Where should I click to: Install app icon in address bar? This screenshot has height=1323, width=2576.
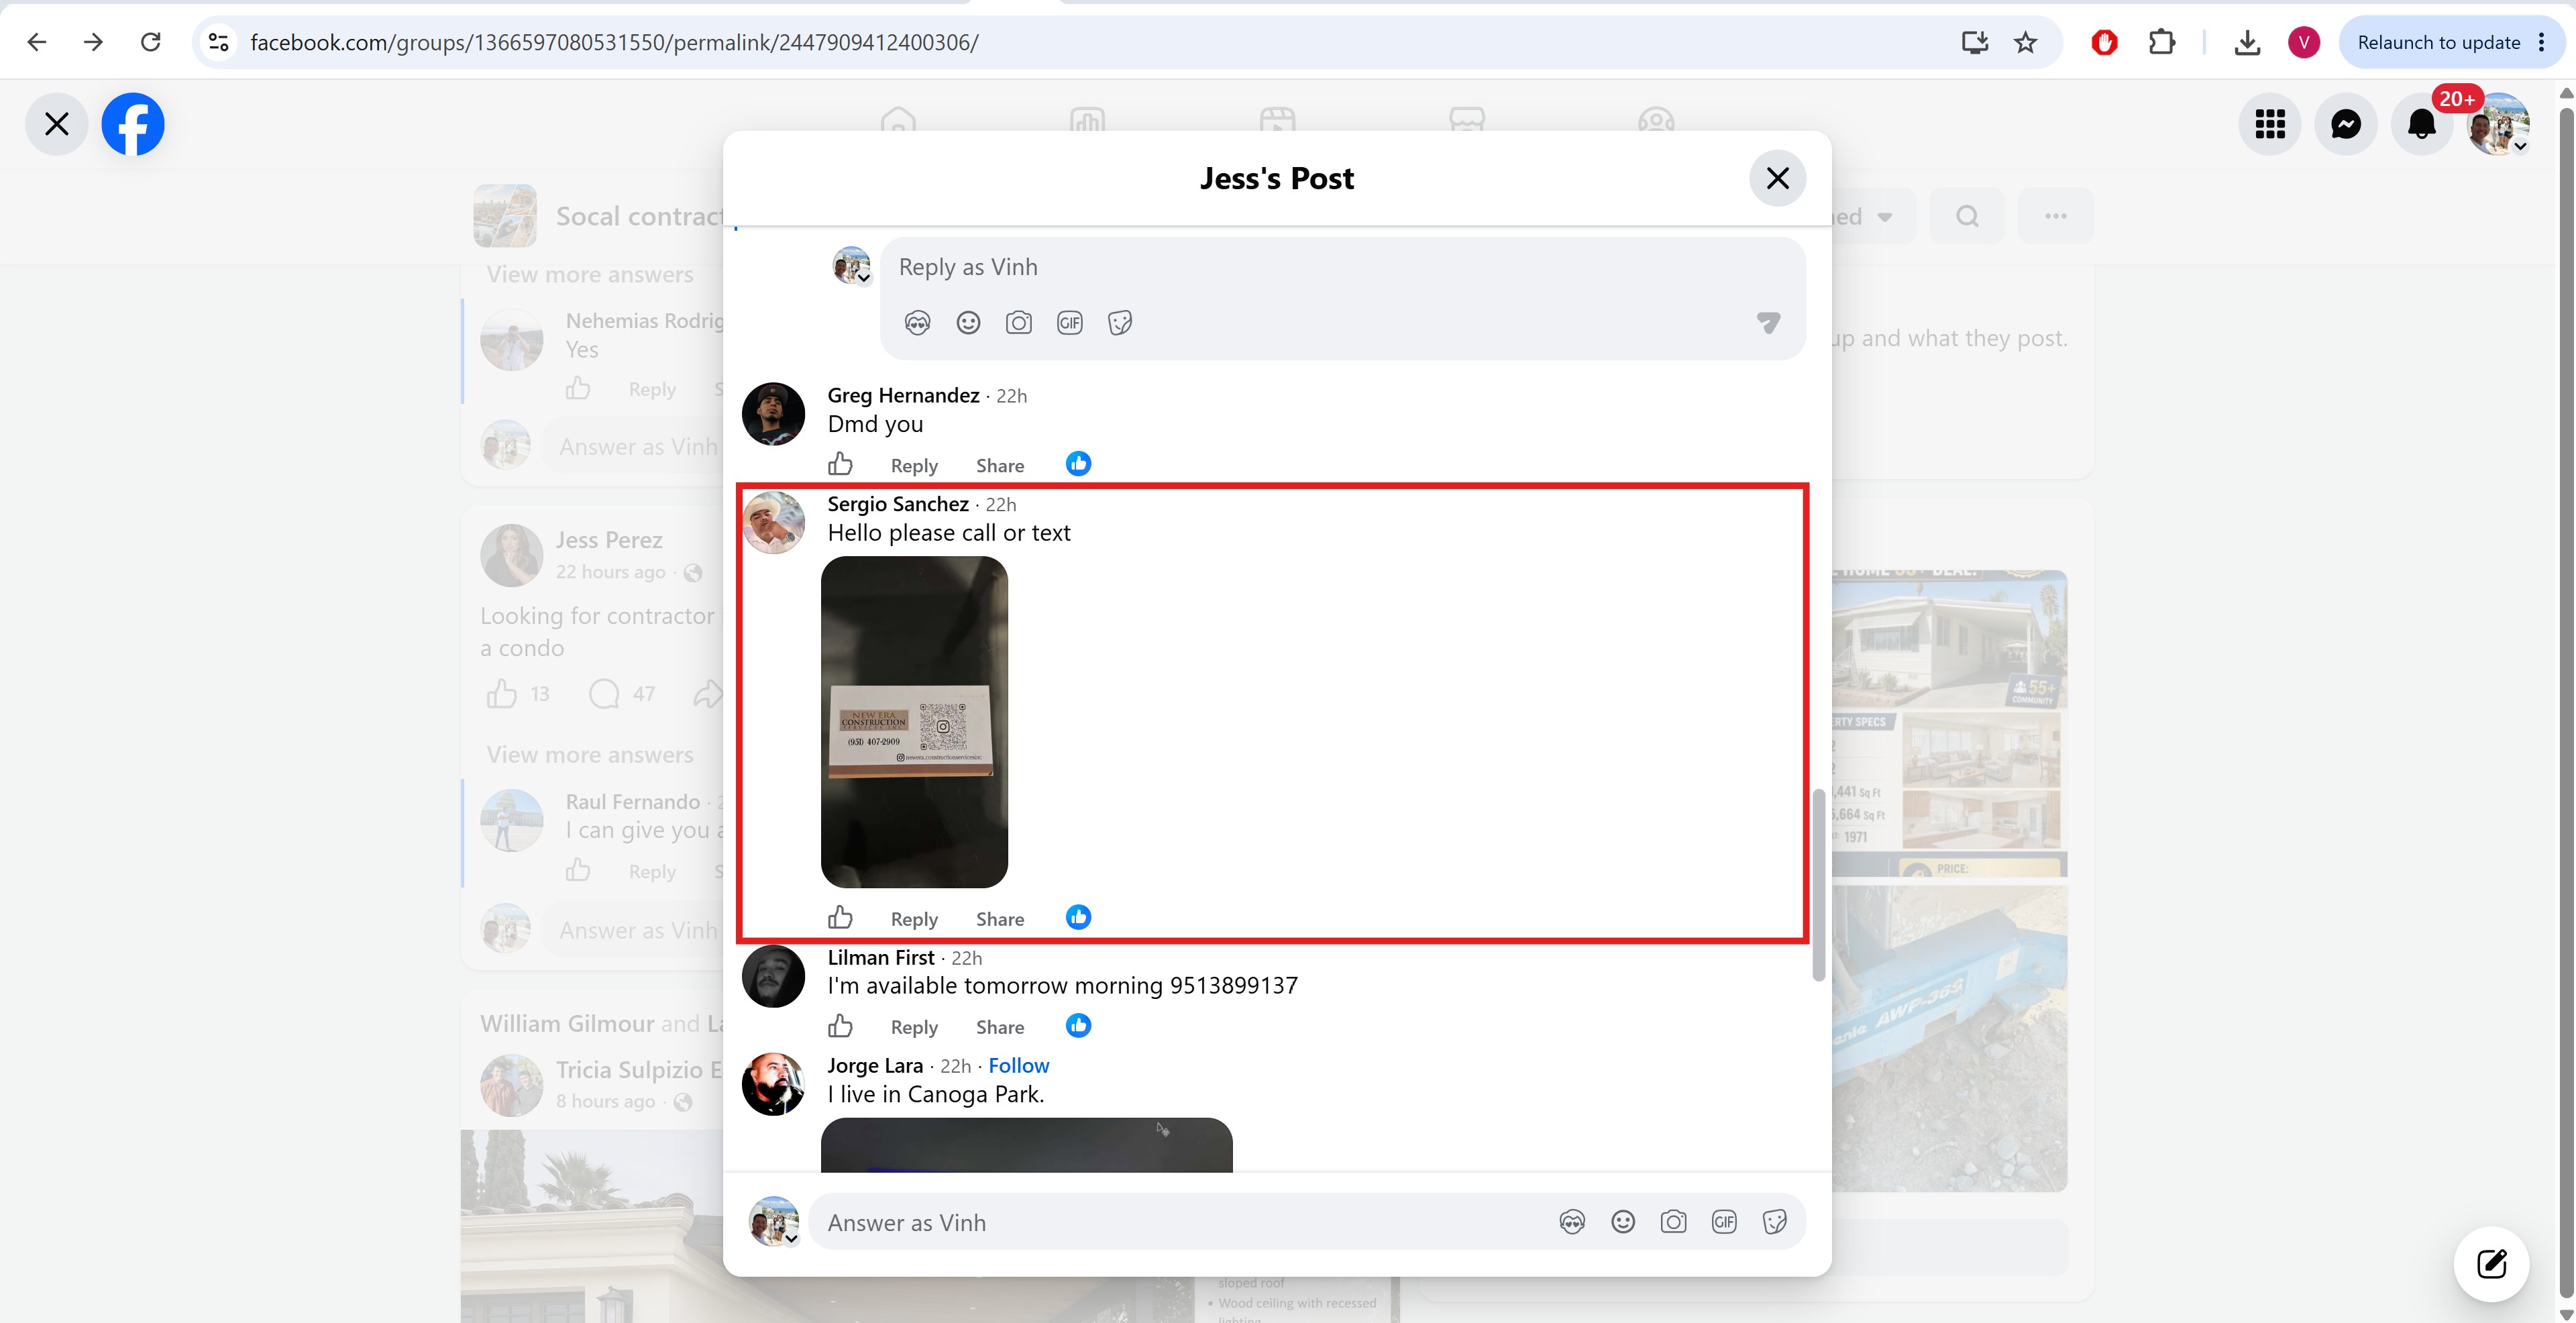click(x=1974, y=42)
